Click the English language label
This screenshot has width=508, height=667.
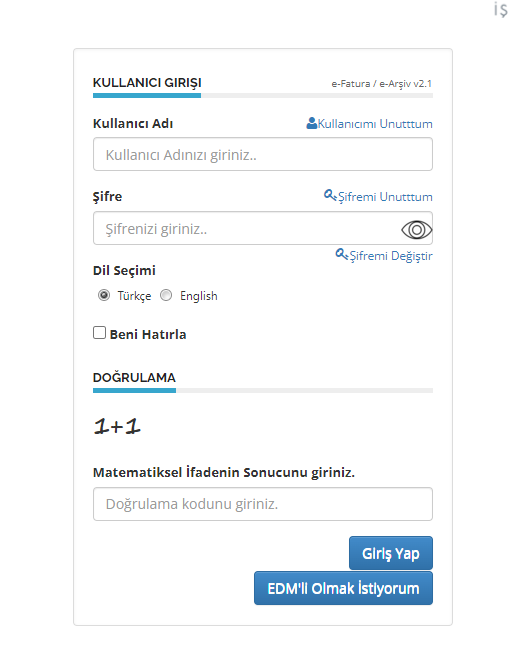(x=199, y=296)
